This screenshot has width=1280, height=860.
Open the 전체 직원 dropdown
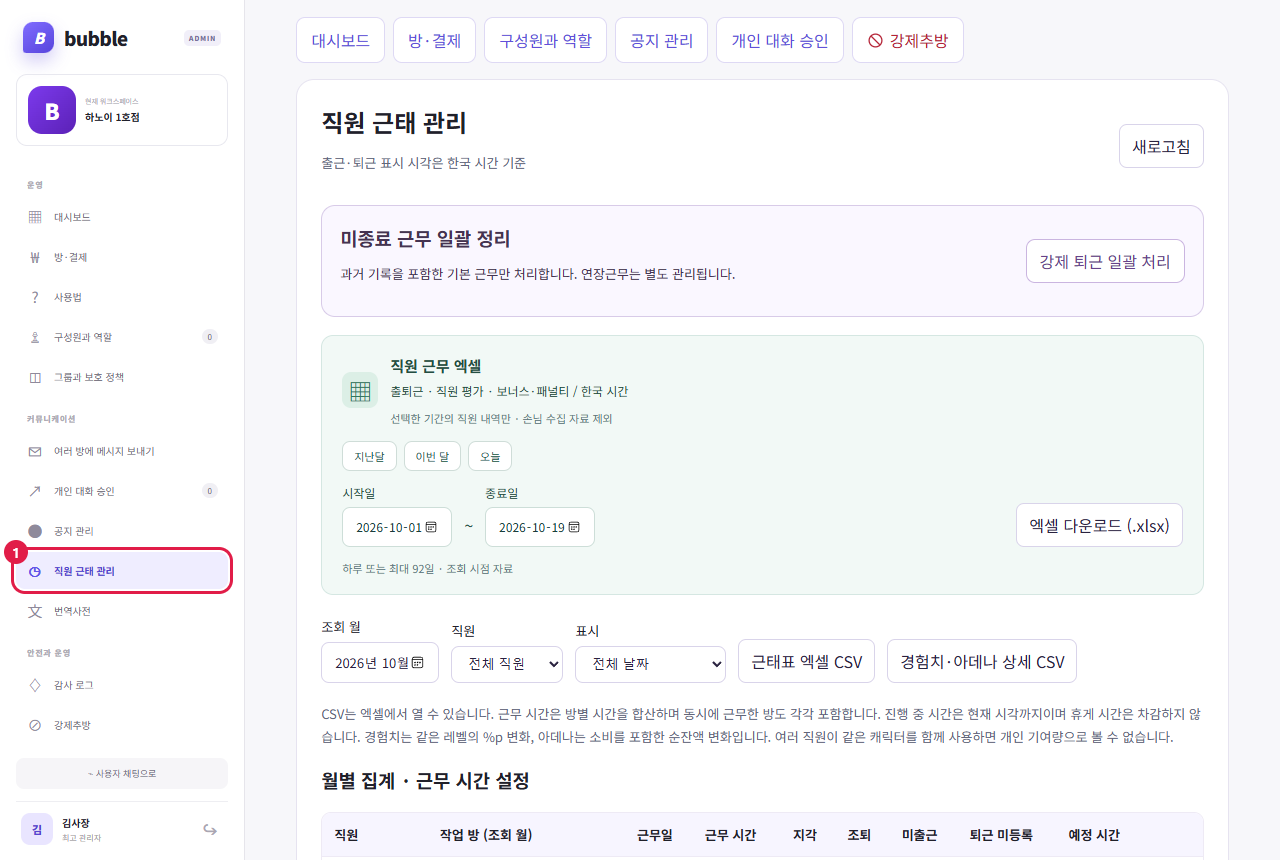click(507, 664)
